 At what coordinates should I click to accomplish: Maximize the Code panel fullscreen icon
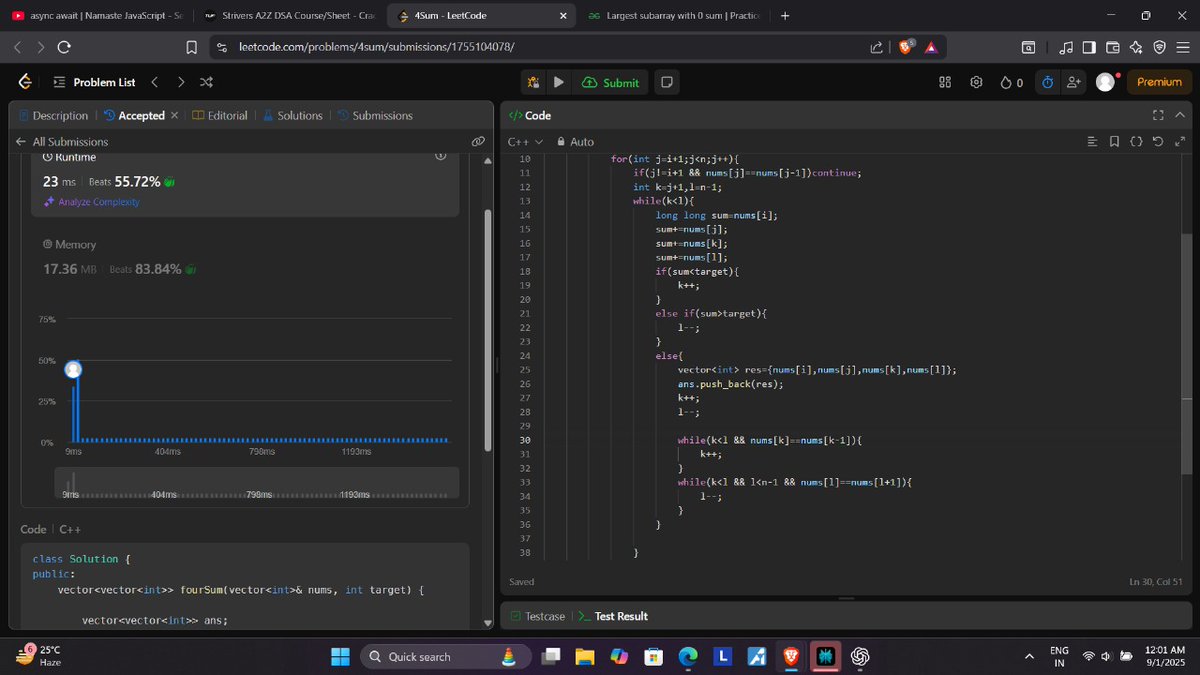pyautogui.click(x=1159, y=116)
